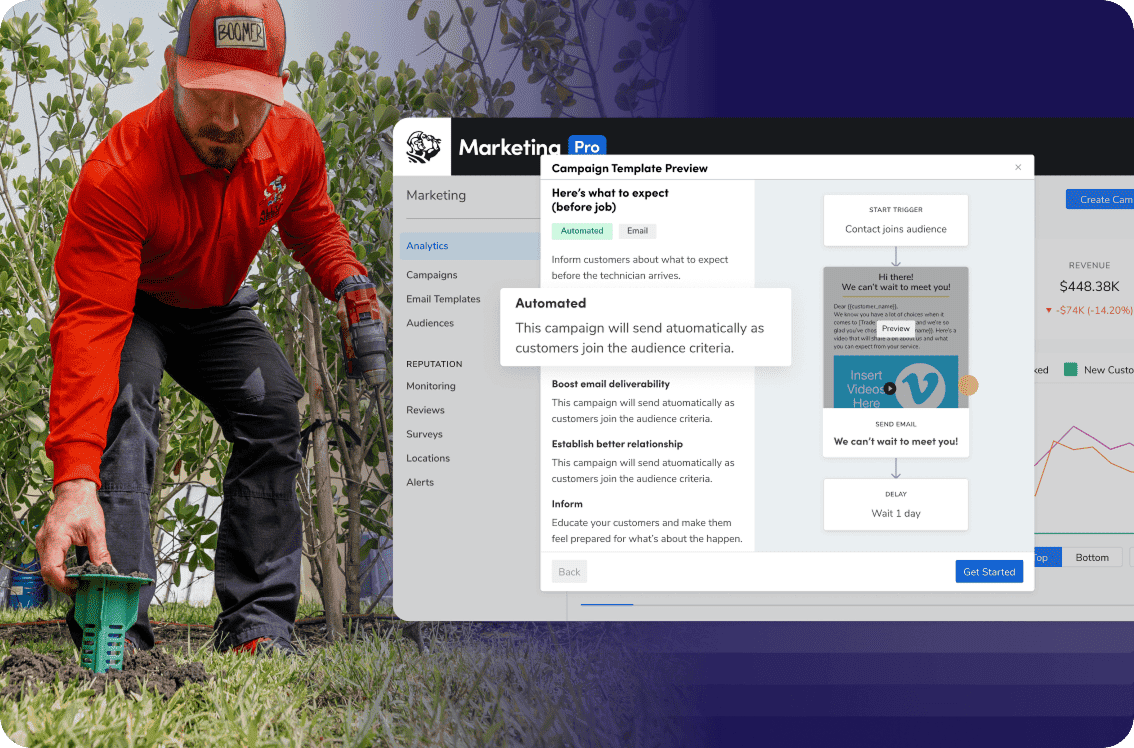Click the 'Establish better relationship' heading
The height and width of the screenshot is (748, 1134).
pos(617,444)
